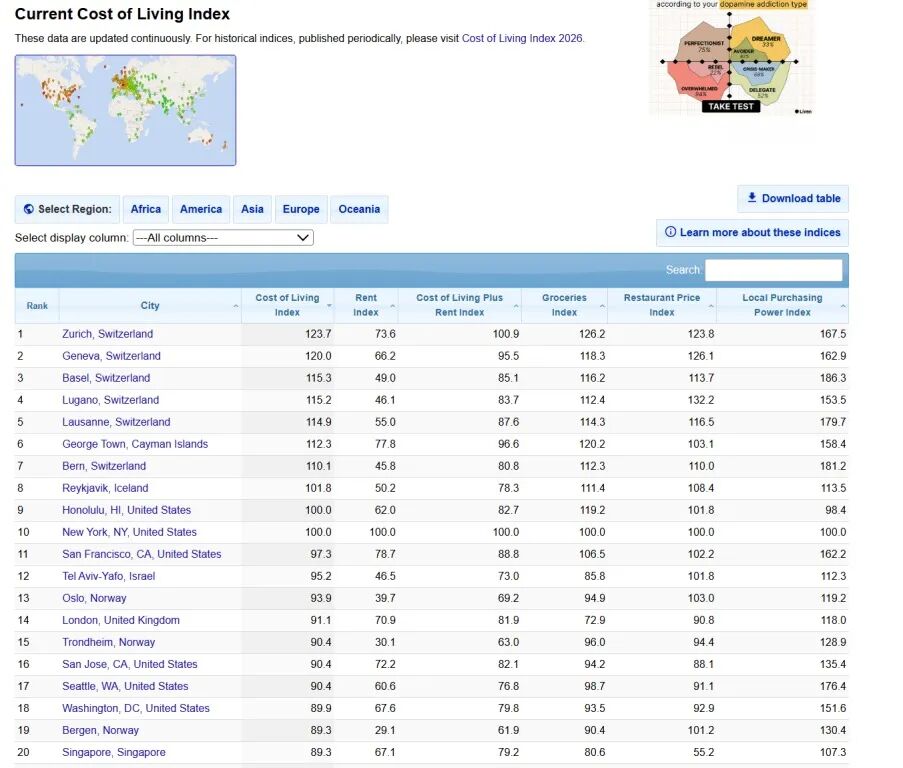Open the Zurich, Switzerland city link
This screenshot has height=768, width=903.
click(107, 334)
